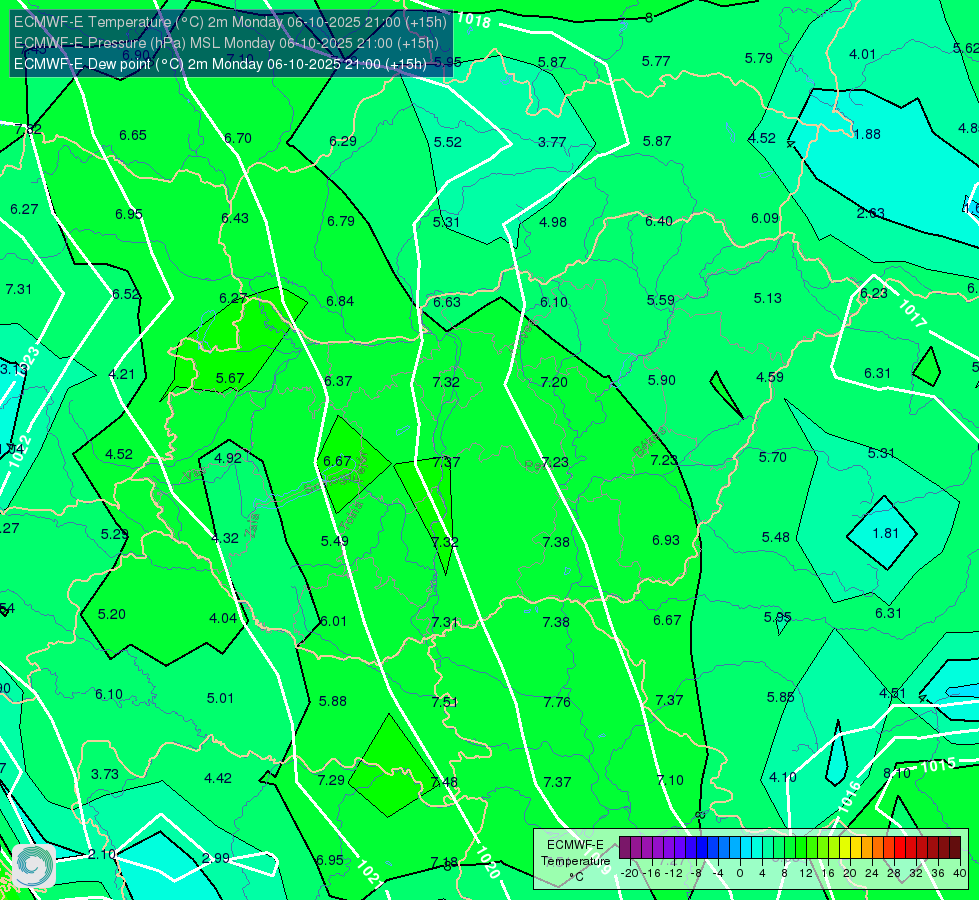Click the temperature value '4.04'
979x900 pixels.
[x=223, y=618]
